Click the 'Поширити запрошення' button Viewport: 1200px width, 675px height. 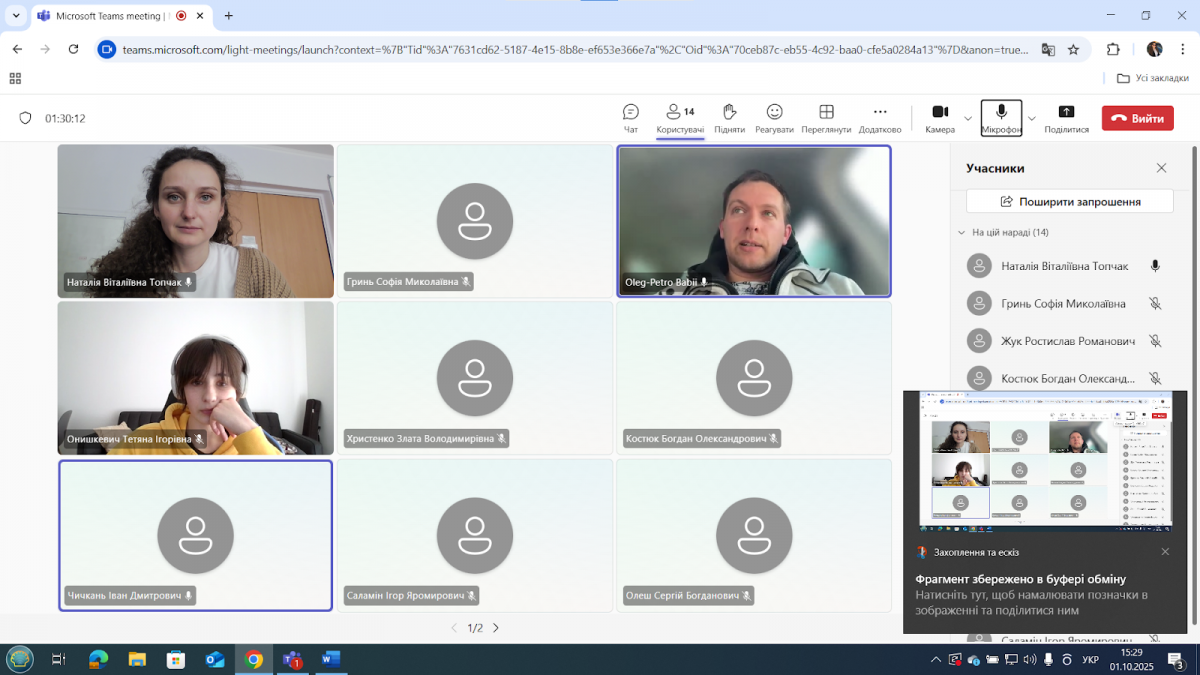(x=1069, y=201)
